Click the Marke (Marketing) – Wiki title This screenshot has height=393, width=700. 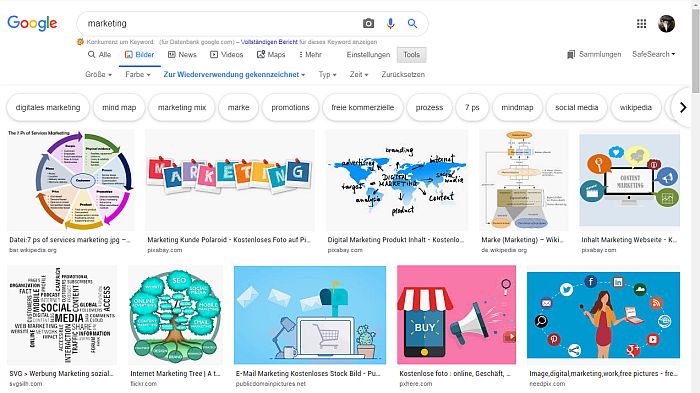(523, 240)
